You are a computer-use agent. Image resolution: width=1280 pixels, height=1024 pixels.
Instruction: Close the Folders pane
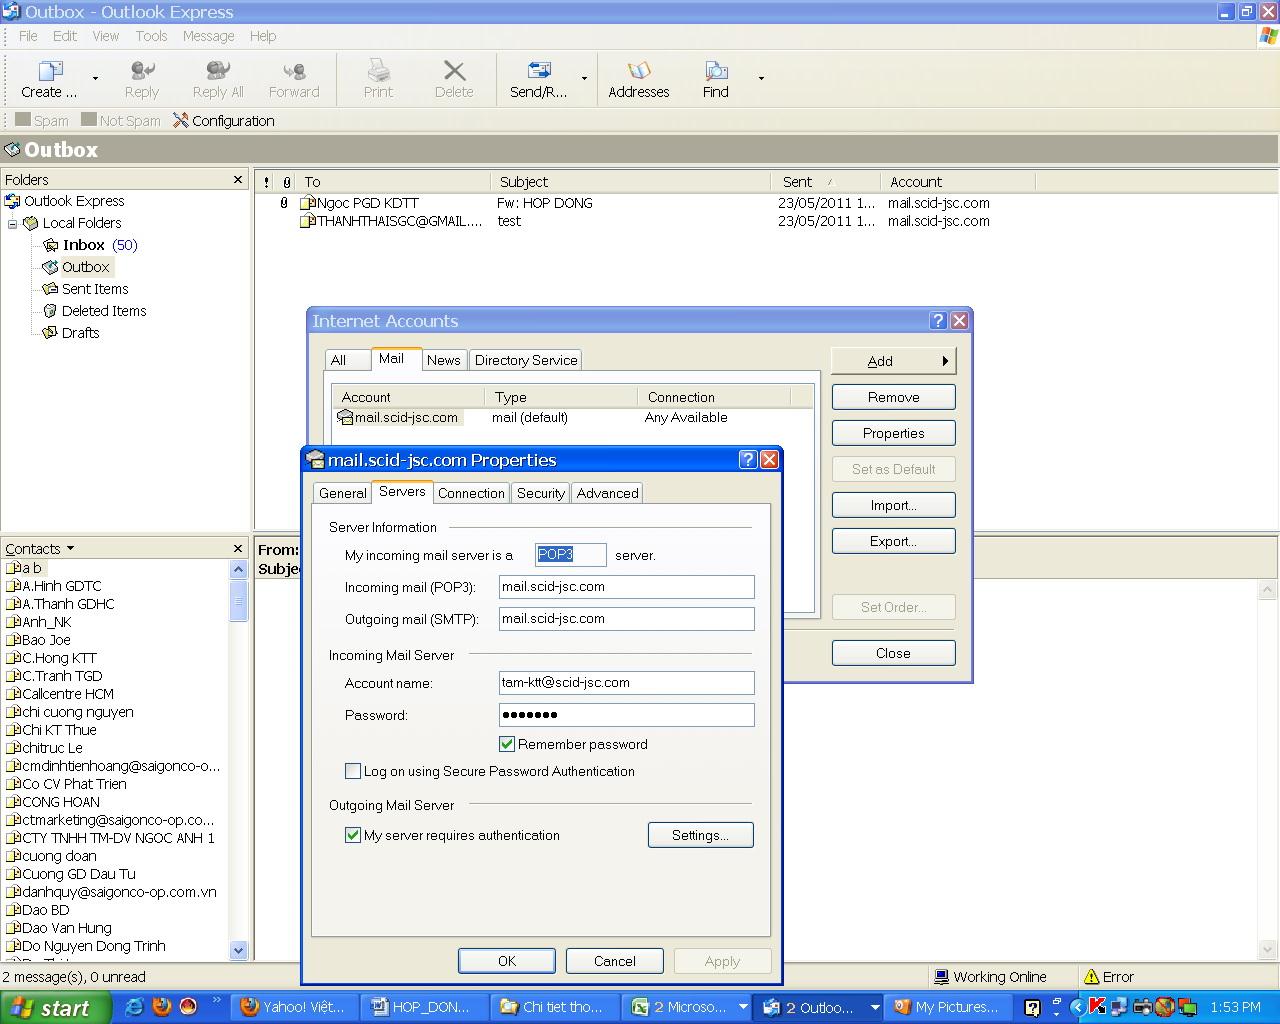pos(238,179)
